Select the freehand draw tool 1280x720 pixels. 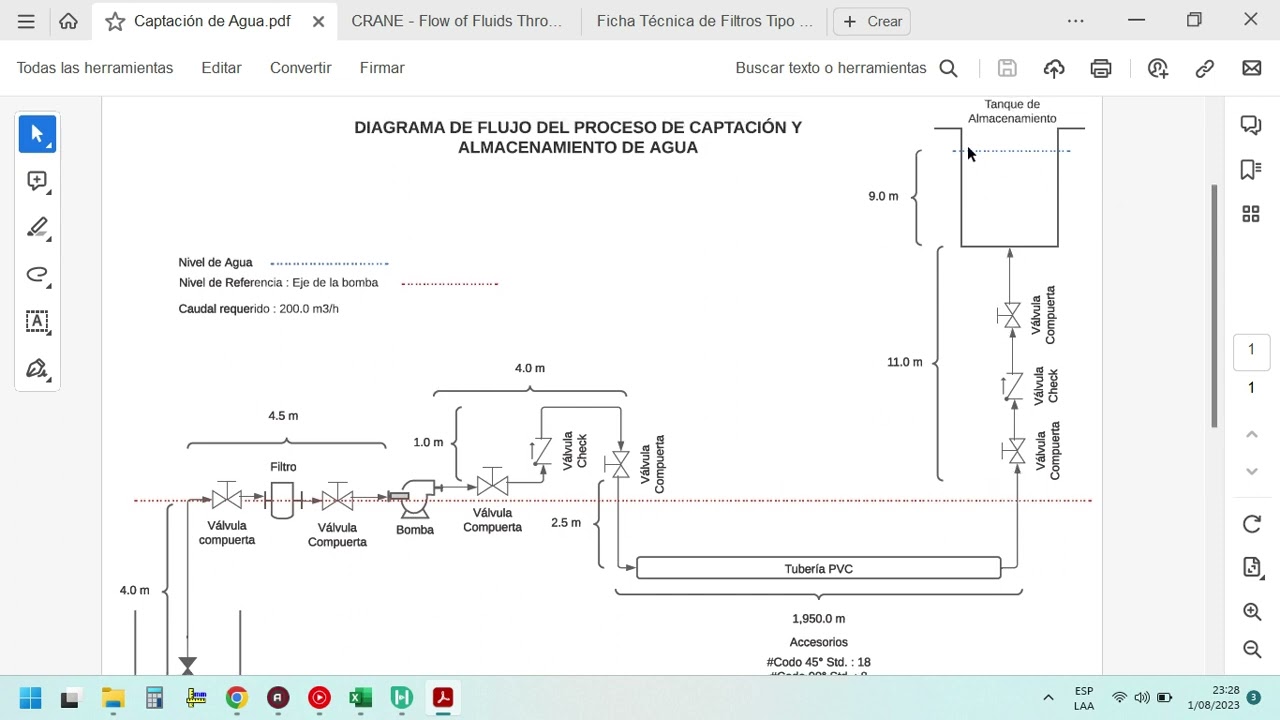pos(37,275)
